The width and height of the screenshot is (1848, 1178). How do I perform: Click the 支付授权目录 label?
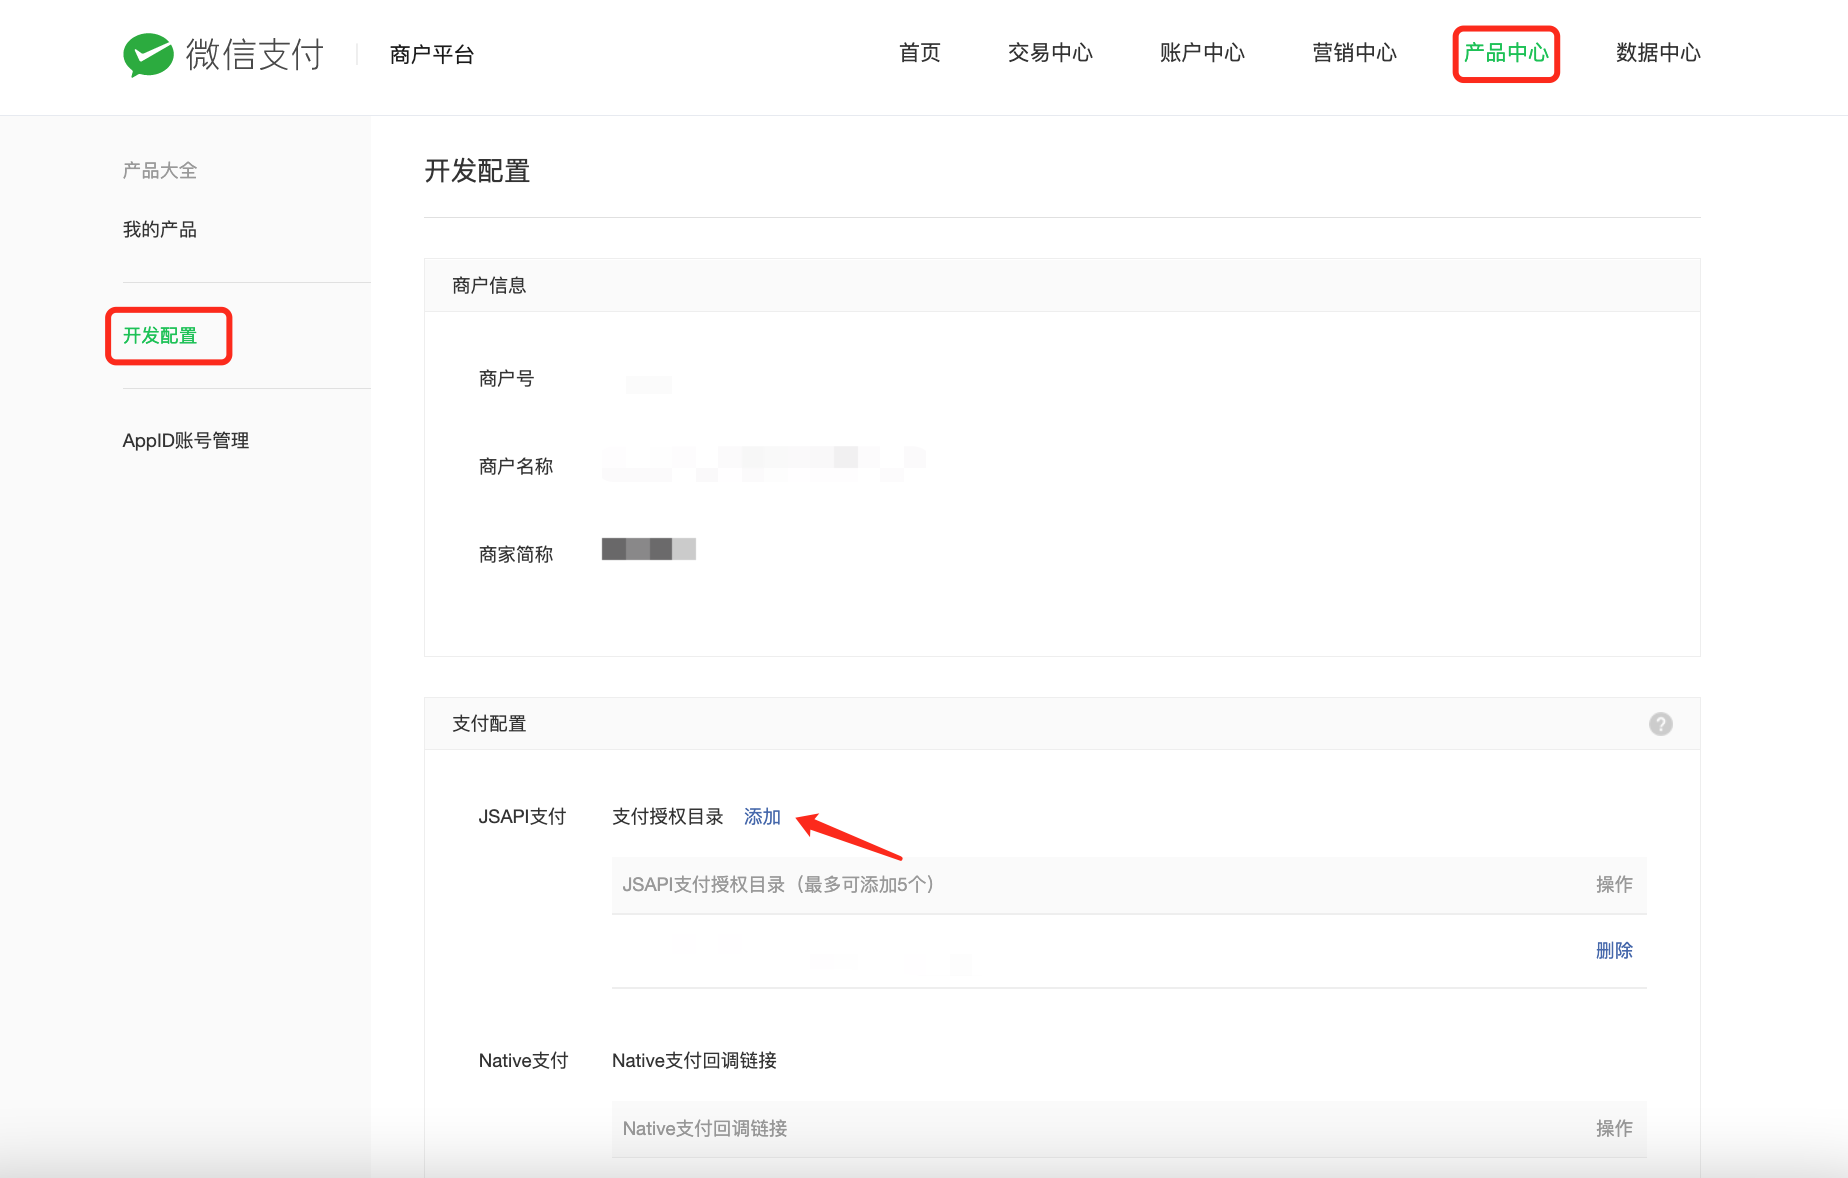pos(668,817)
